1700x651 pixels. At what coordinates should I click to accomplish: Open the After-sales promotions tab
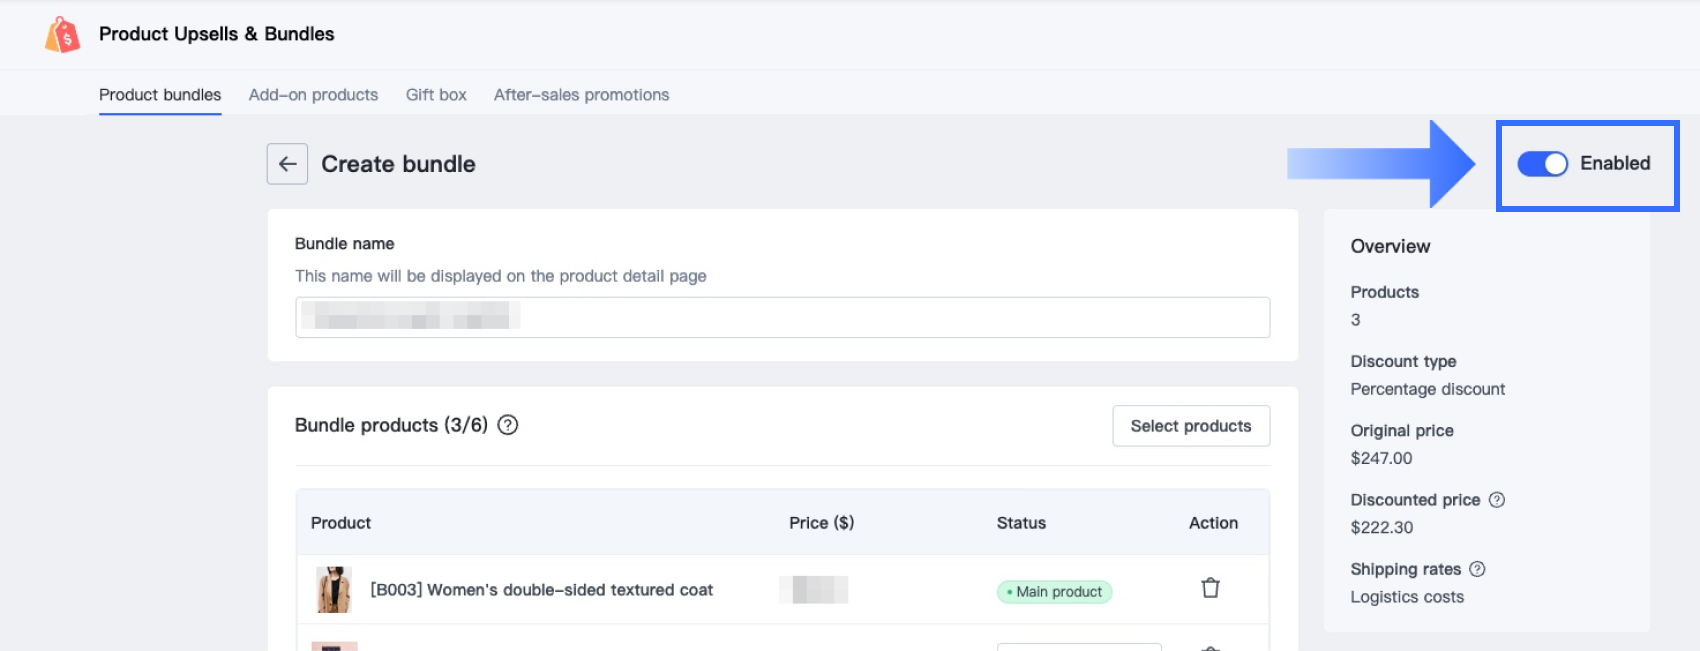pos(581,95)
